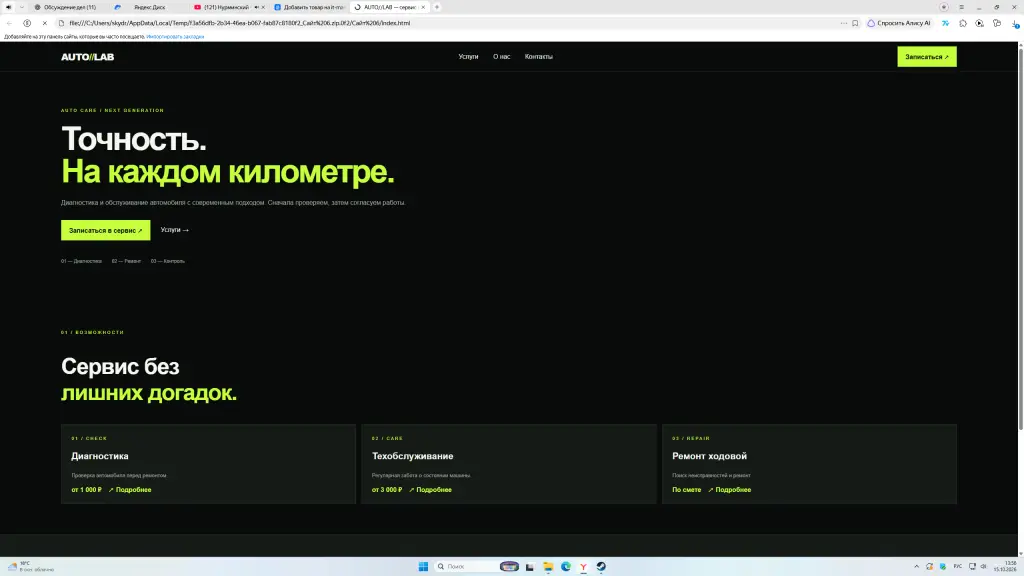Screen dimensions: 1024x576
Task: Open the Task View taskbar icon
Action: (530, 566)
